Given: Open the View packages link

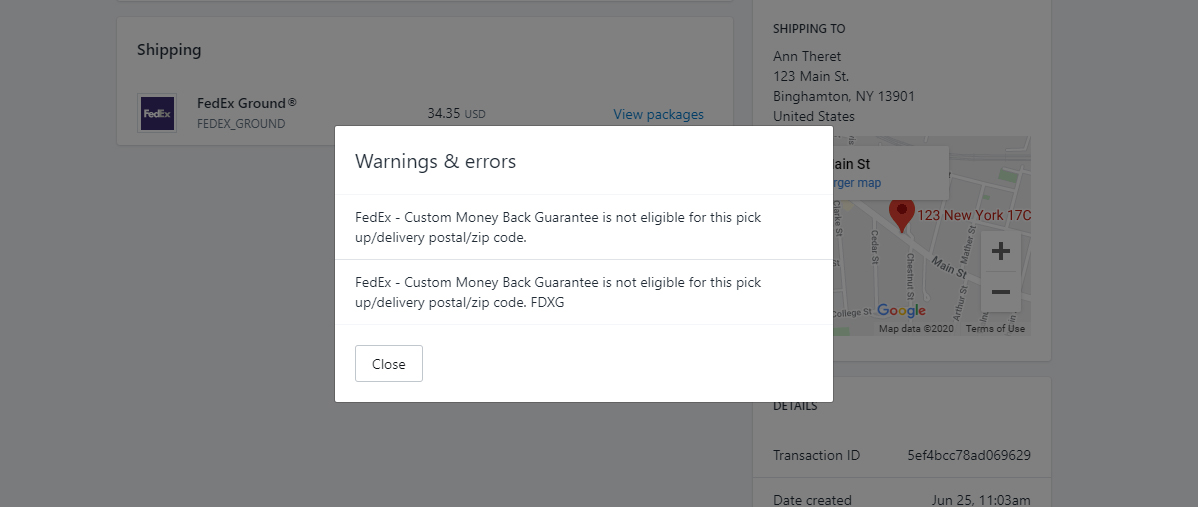Looking at the screenshot, I should 658,115.
